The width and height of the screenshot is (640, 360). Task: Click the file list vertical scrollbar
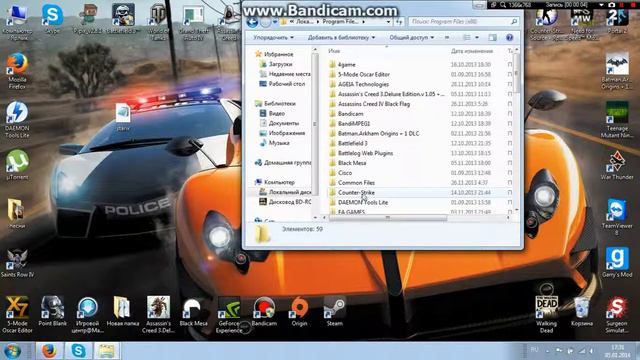point(516,73)
